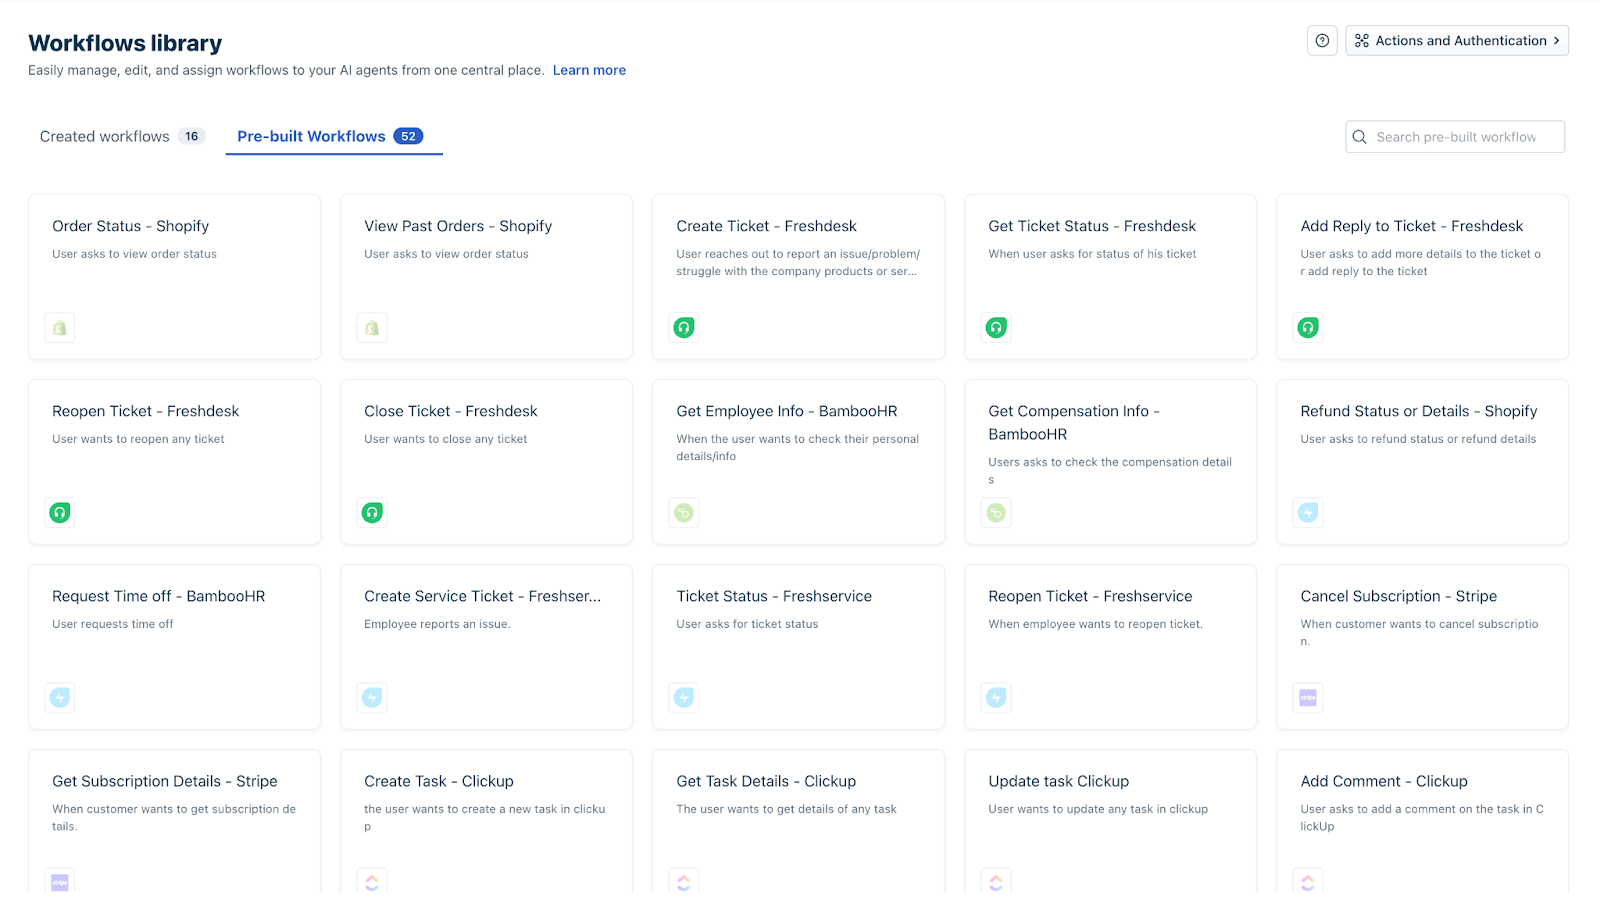This screenshot has width=1600, height=914.
Task: Click Freshdesk icon on Create Ticket card
Action: pyautogui.click(x=684, y=327)
